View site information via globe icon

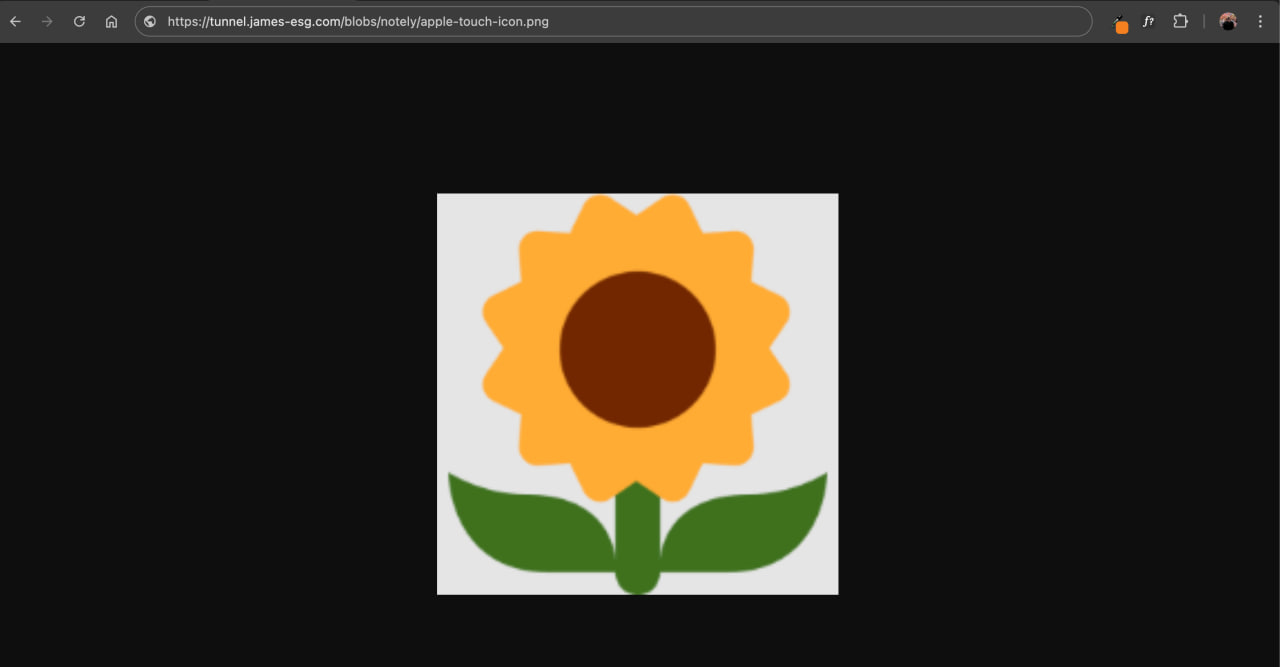pyautogui.click(x=150, y=21)
